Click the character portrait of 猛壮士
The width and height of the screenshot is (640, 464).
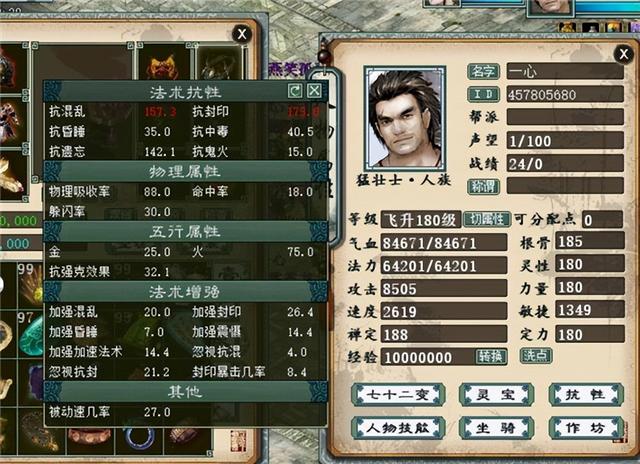tap(404, 118)
